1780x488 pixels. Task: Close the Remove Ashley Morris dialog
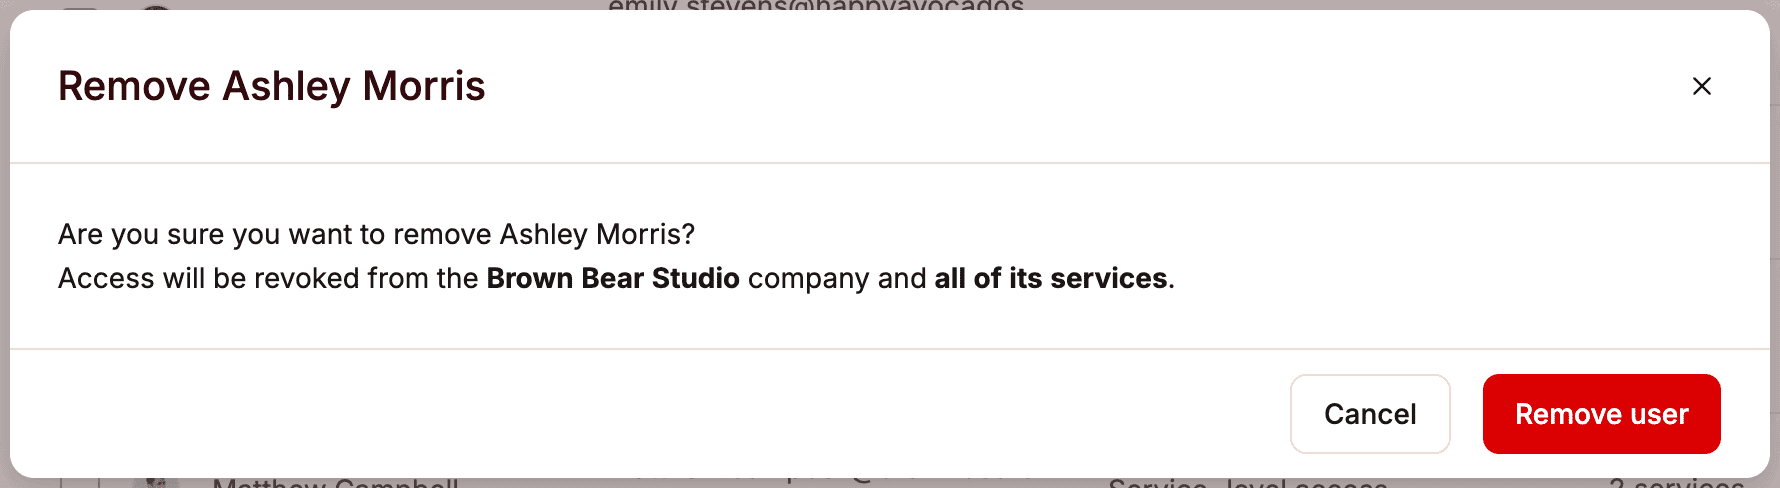[1701, 86]
